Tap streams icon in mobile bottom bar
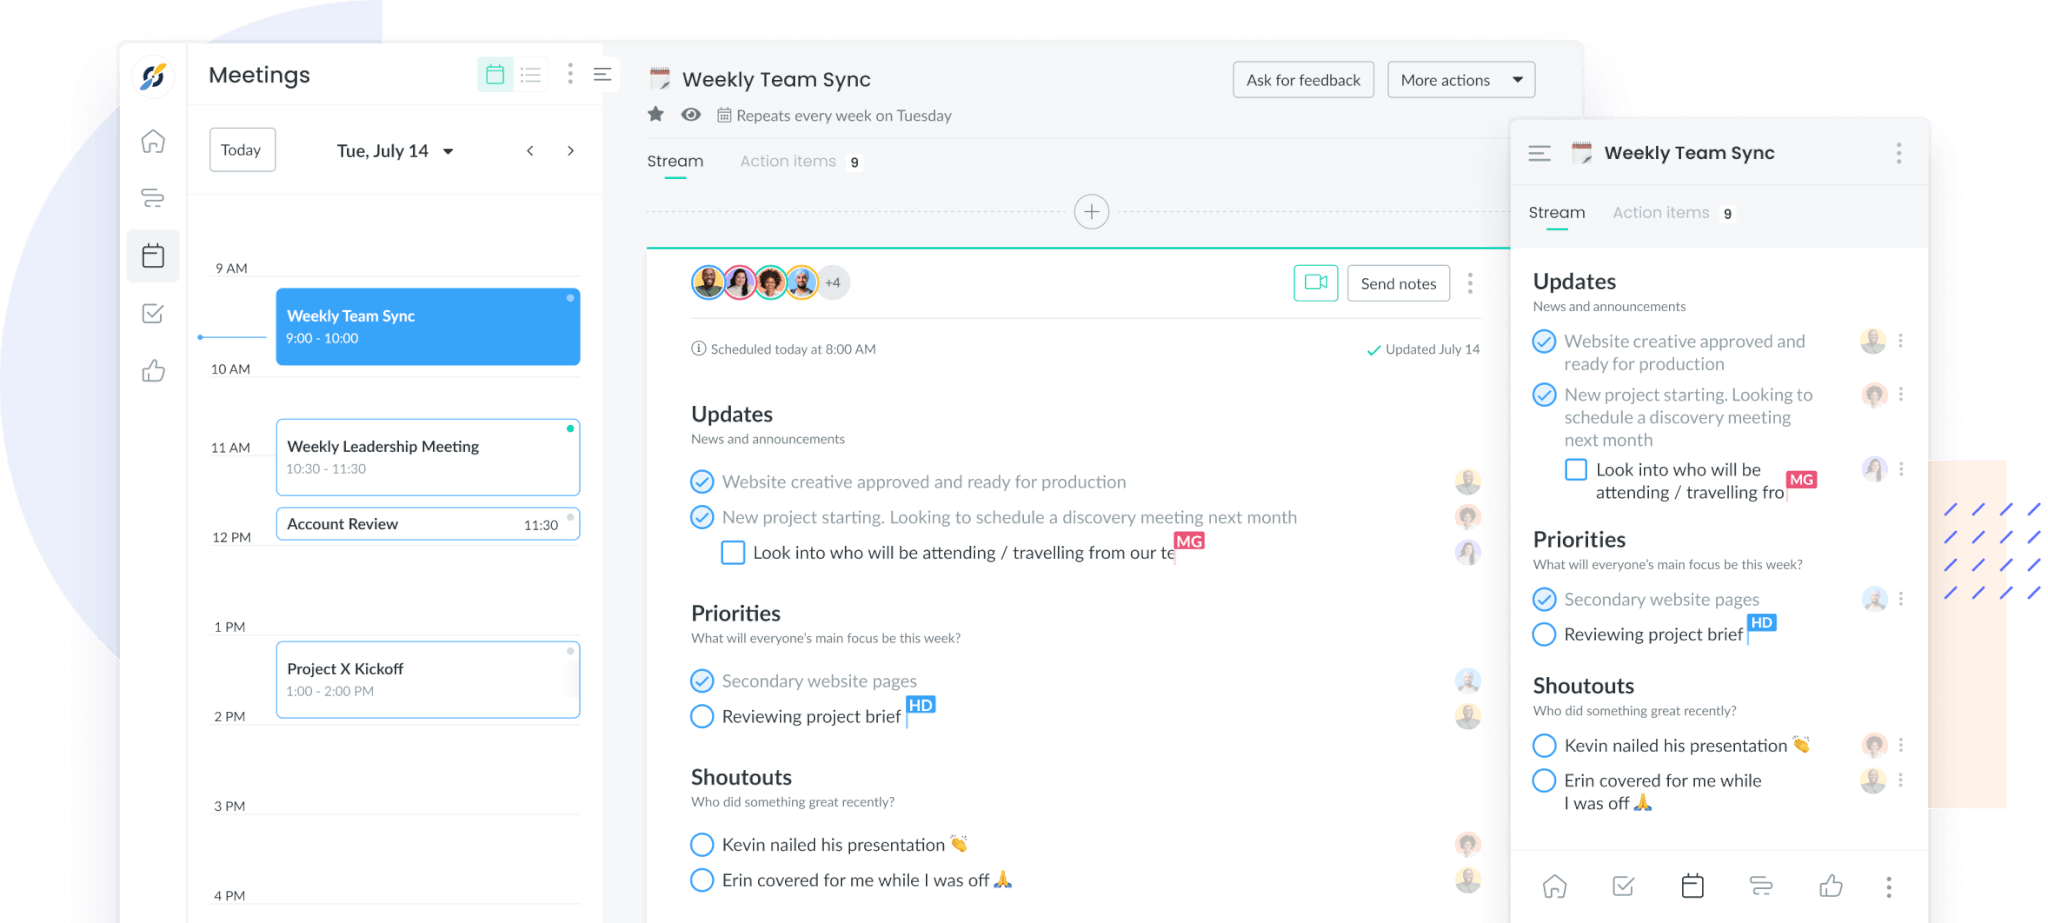The height and width of the screenshot is (923, 2048). click(1761, 886)
